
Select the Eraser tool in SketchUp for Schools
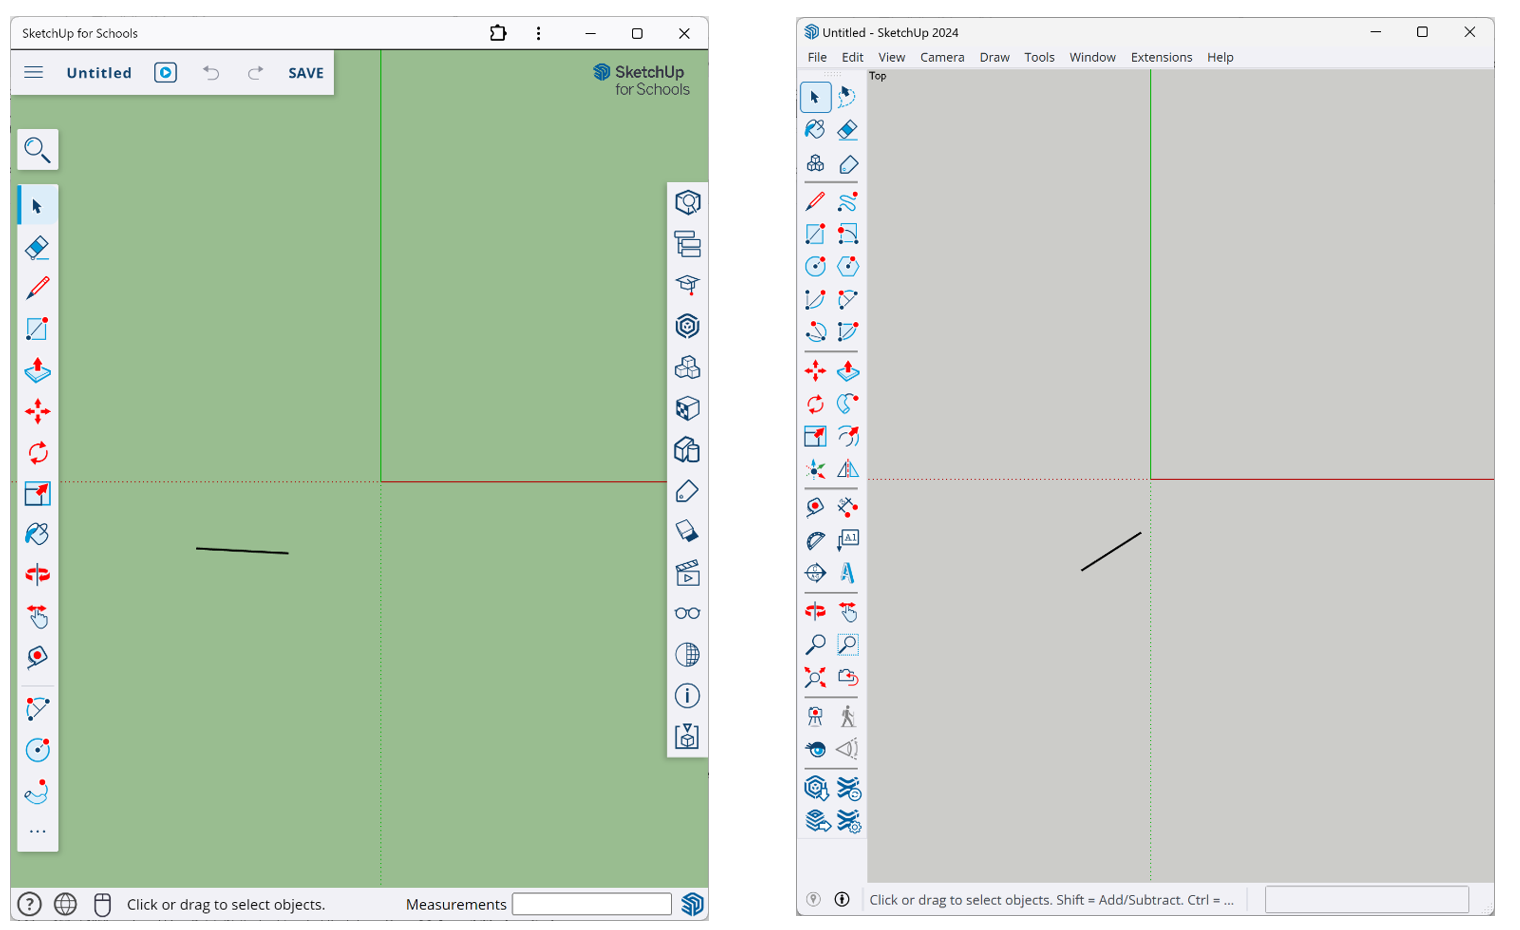37,247
